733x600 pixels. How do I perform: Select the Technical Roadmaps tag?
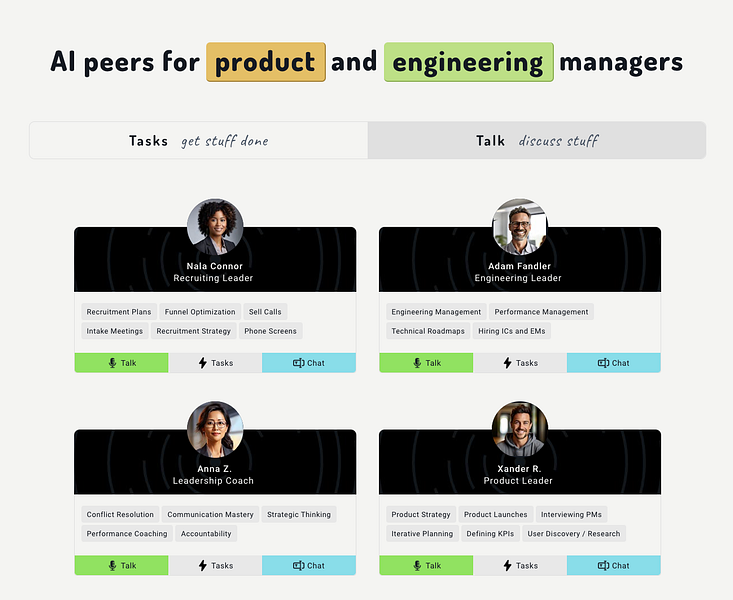[x=428, y=331]
